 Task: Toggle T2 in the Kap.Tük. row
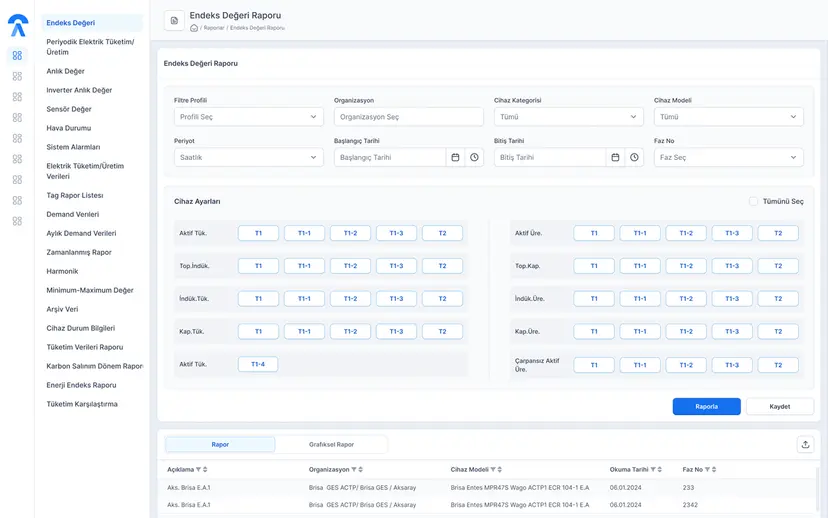pos(443,332)
